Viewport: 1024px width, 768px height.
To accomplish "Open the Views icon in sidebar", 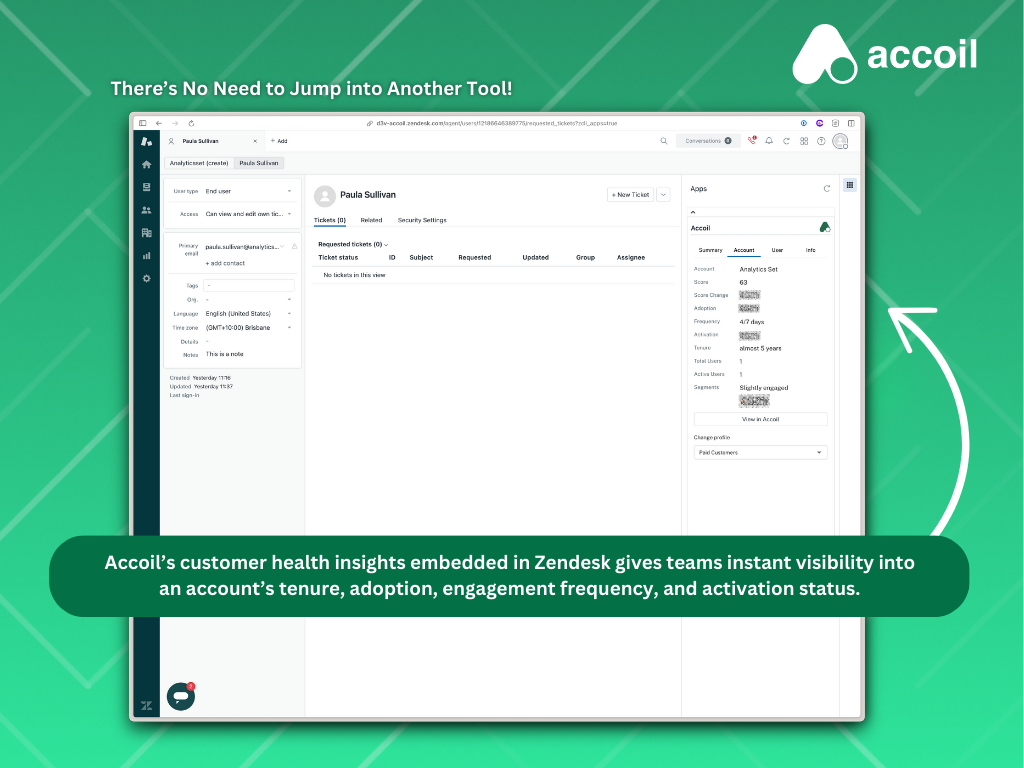I will click(x=147, y=187).
